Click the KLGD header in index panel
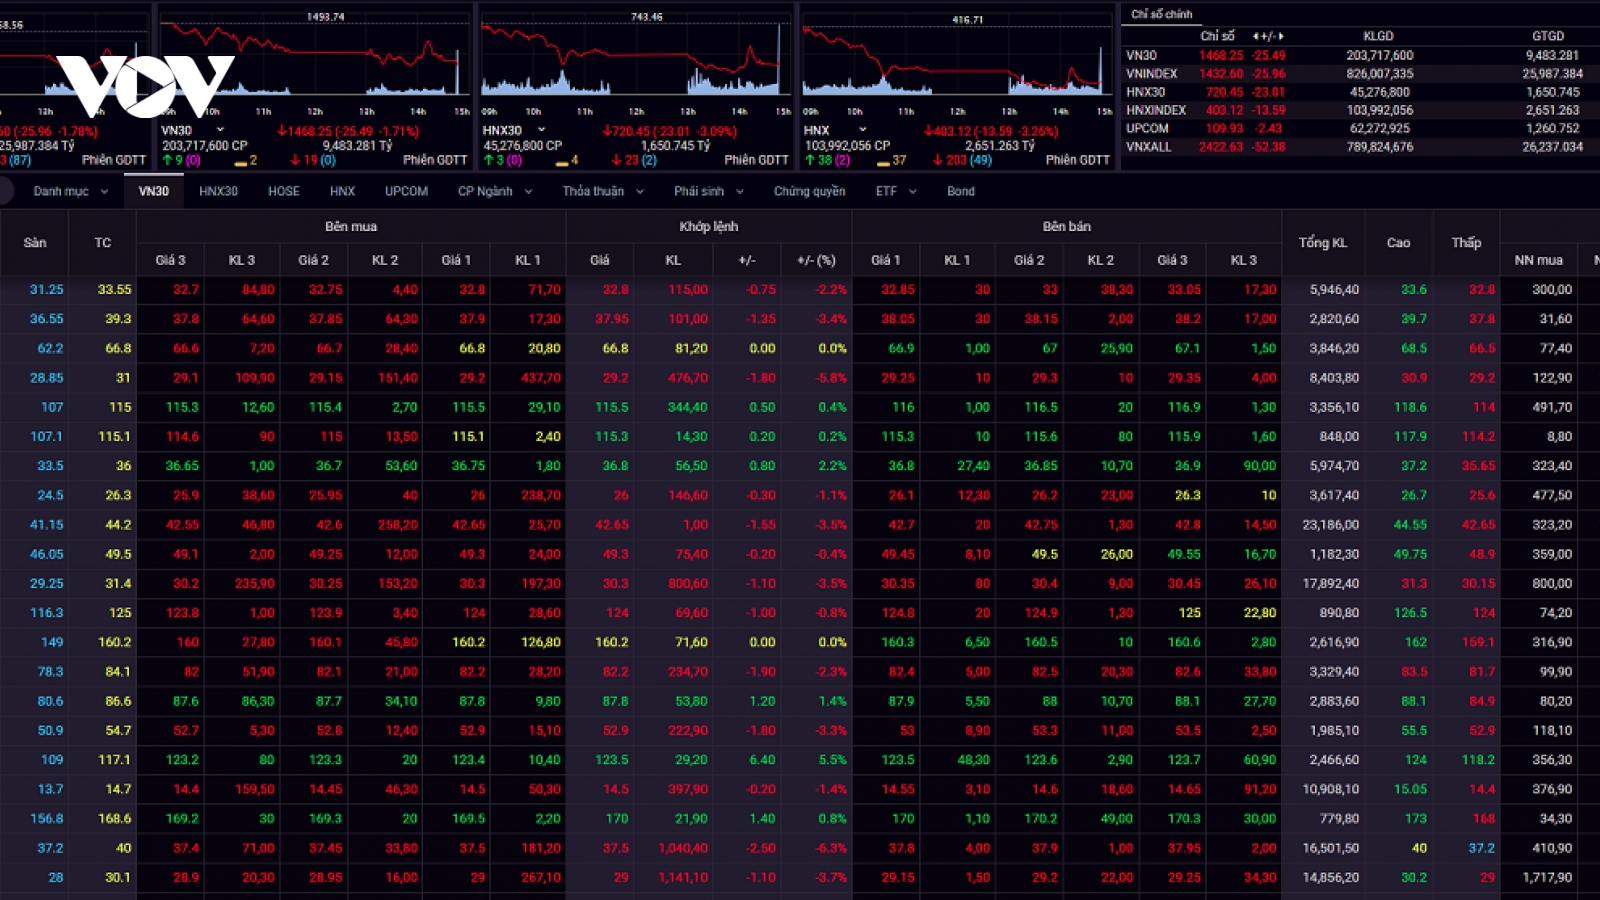The image size is (1600, 900). (1378, 36)
